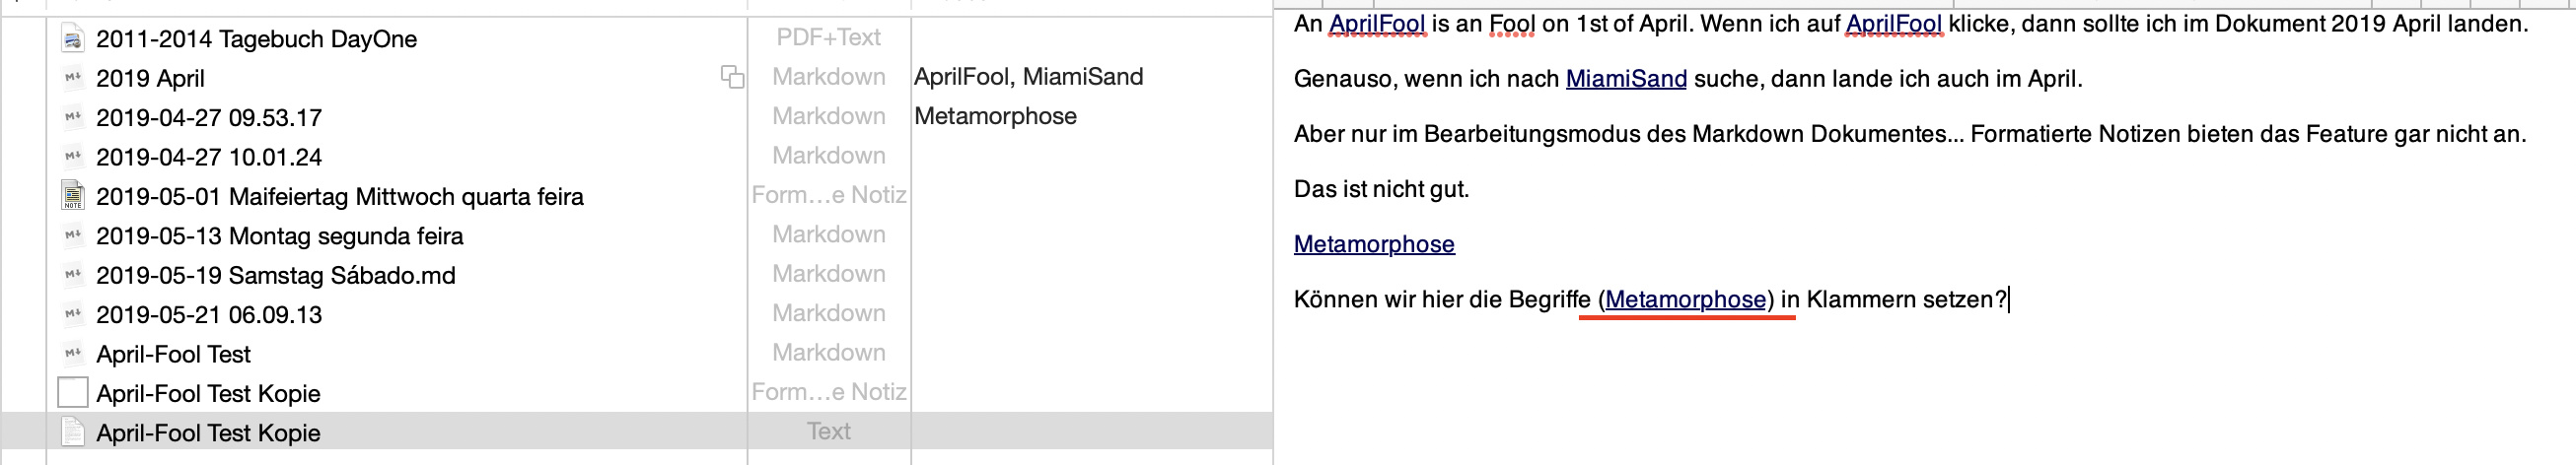This screenshot has width=2576, height=465.
Task: Click the Markdown icon beside 2019 April
Action: (x=73, y=78)
